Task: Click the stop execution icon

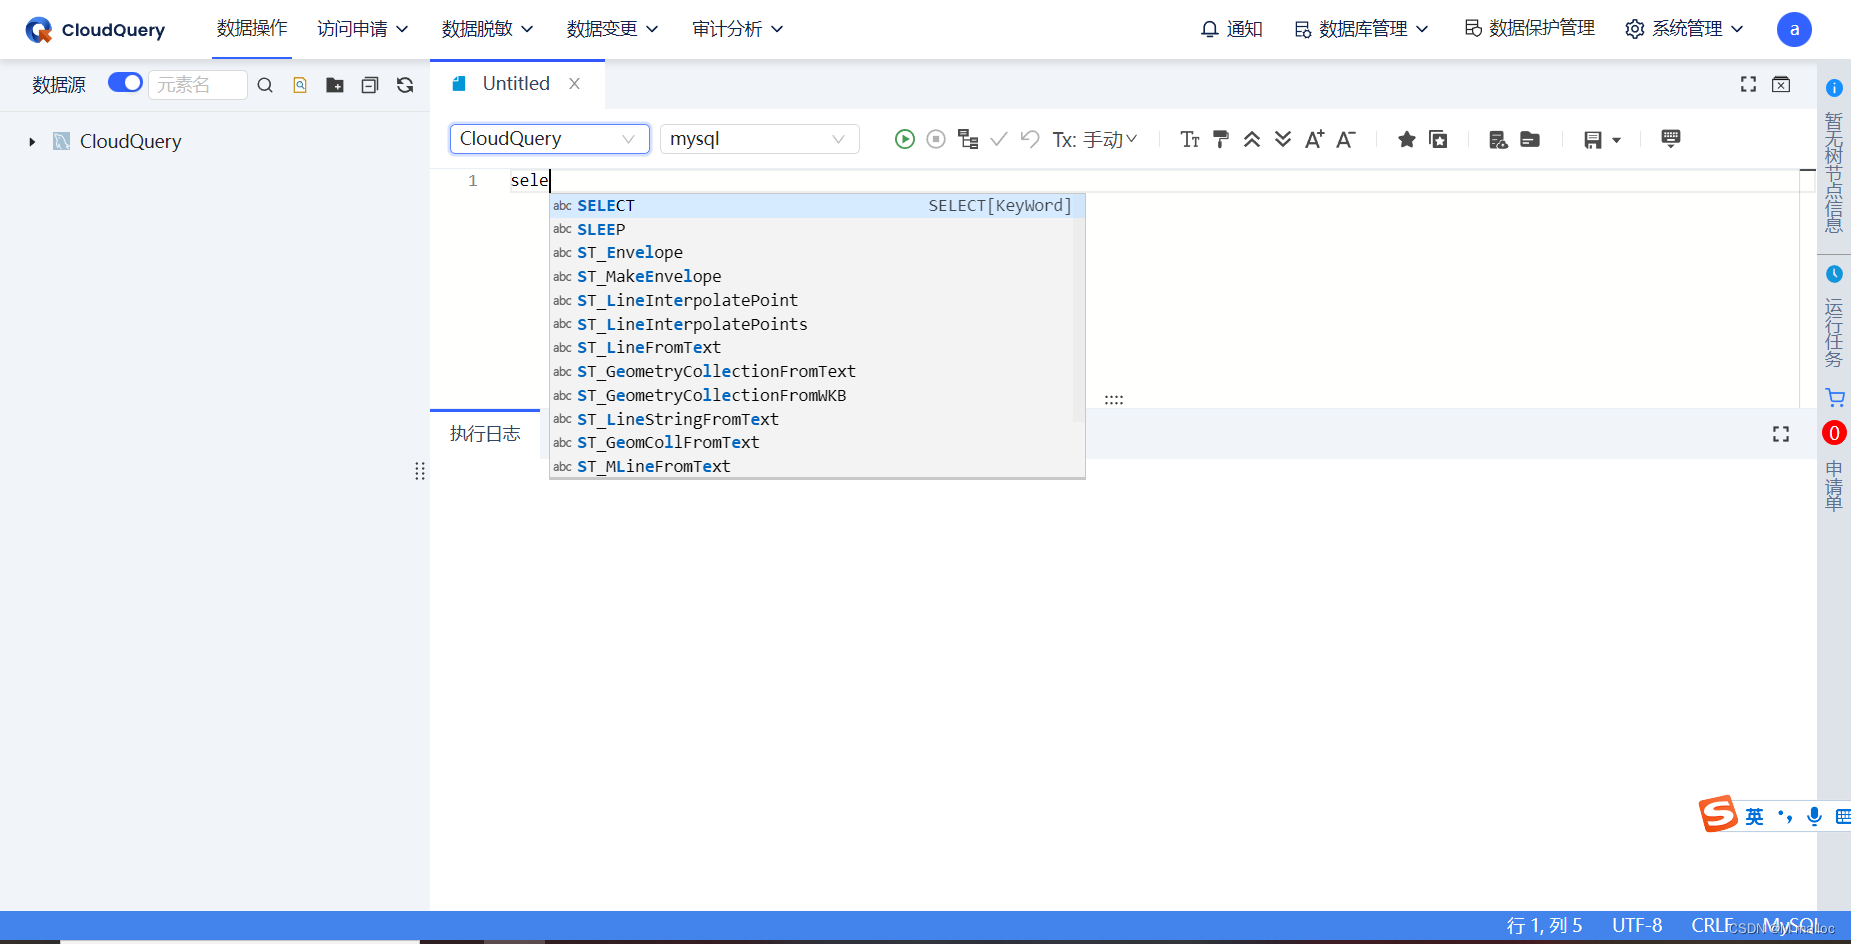Action: (x=936, y=139)
